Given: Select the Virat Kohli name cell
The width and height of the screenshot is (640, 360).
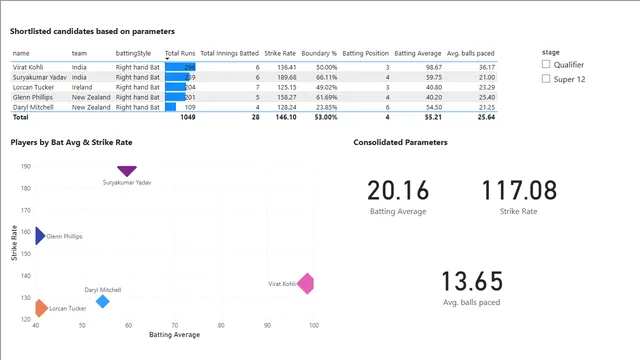Looking at the screenshot, I should pyautogui.click(x=28, y=67).
